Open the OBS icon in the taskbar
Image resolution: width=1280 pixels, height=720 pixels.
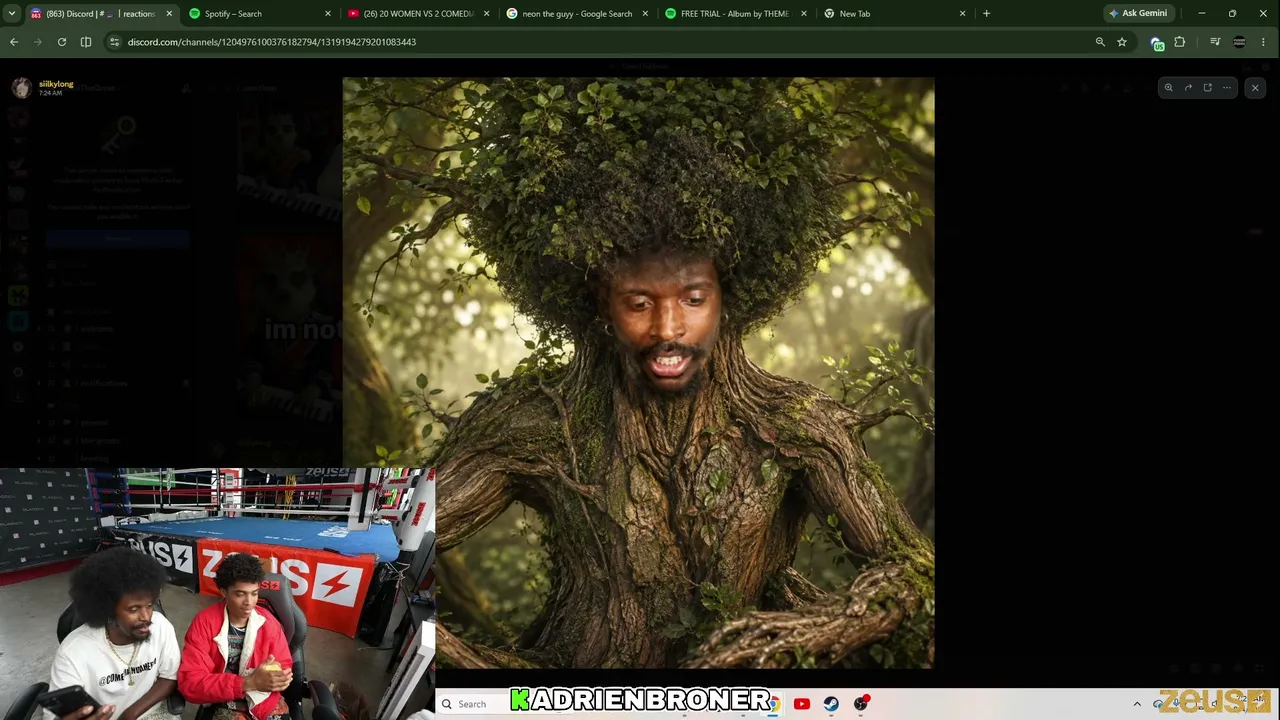(861, 704)
